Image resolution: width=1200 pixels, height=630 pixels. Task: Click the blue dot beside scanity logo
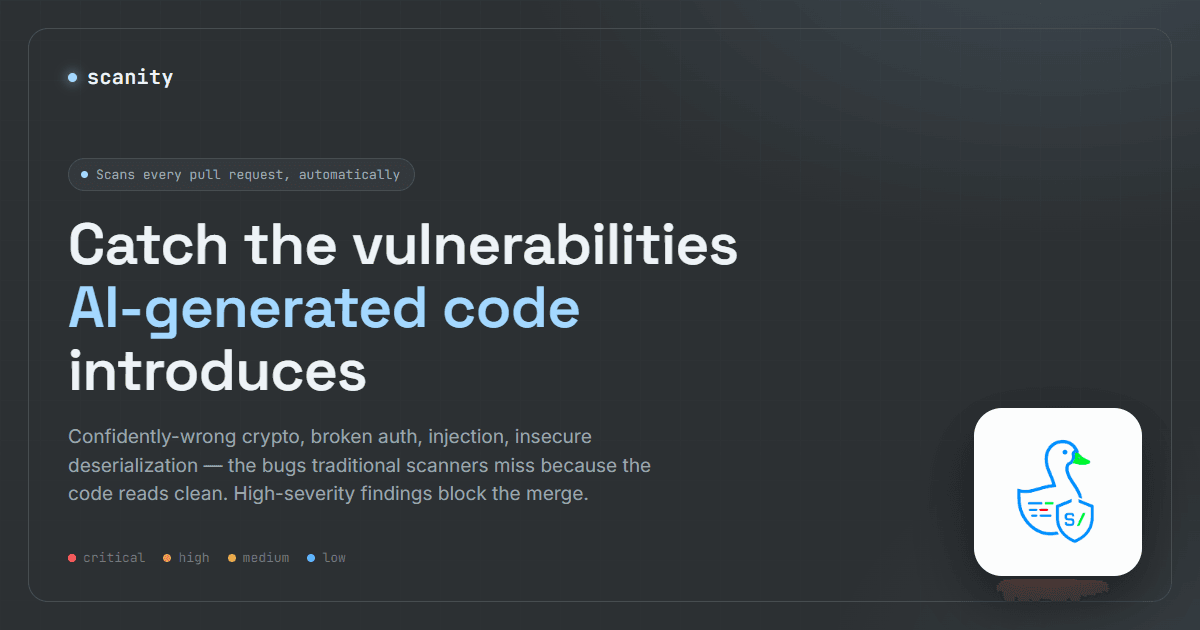[x=73, y=77]
